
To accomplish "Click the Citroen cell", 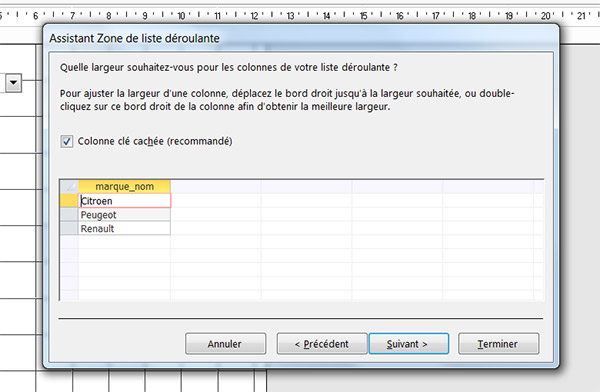I will [124, 201].
